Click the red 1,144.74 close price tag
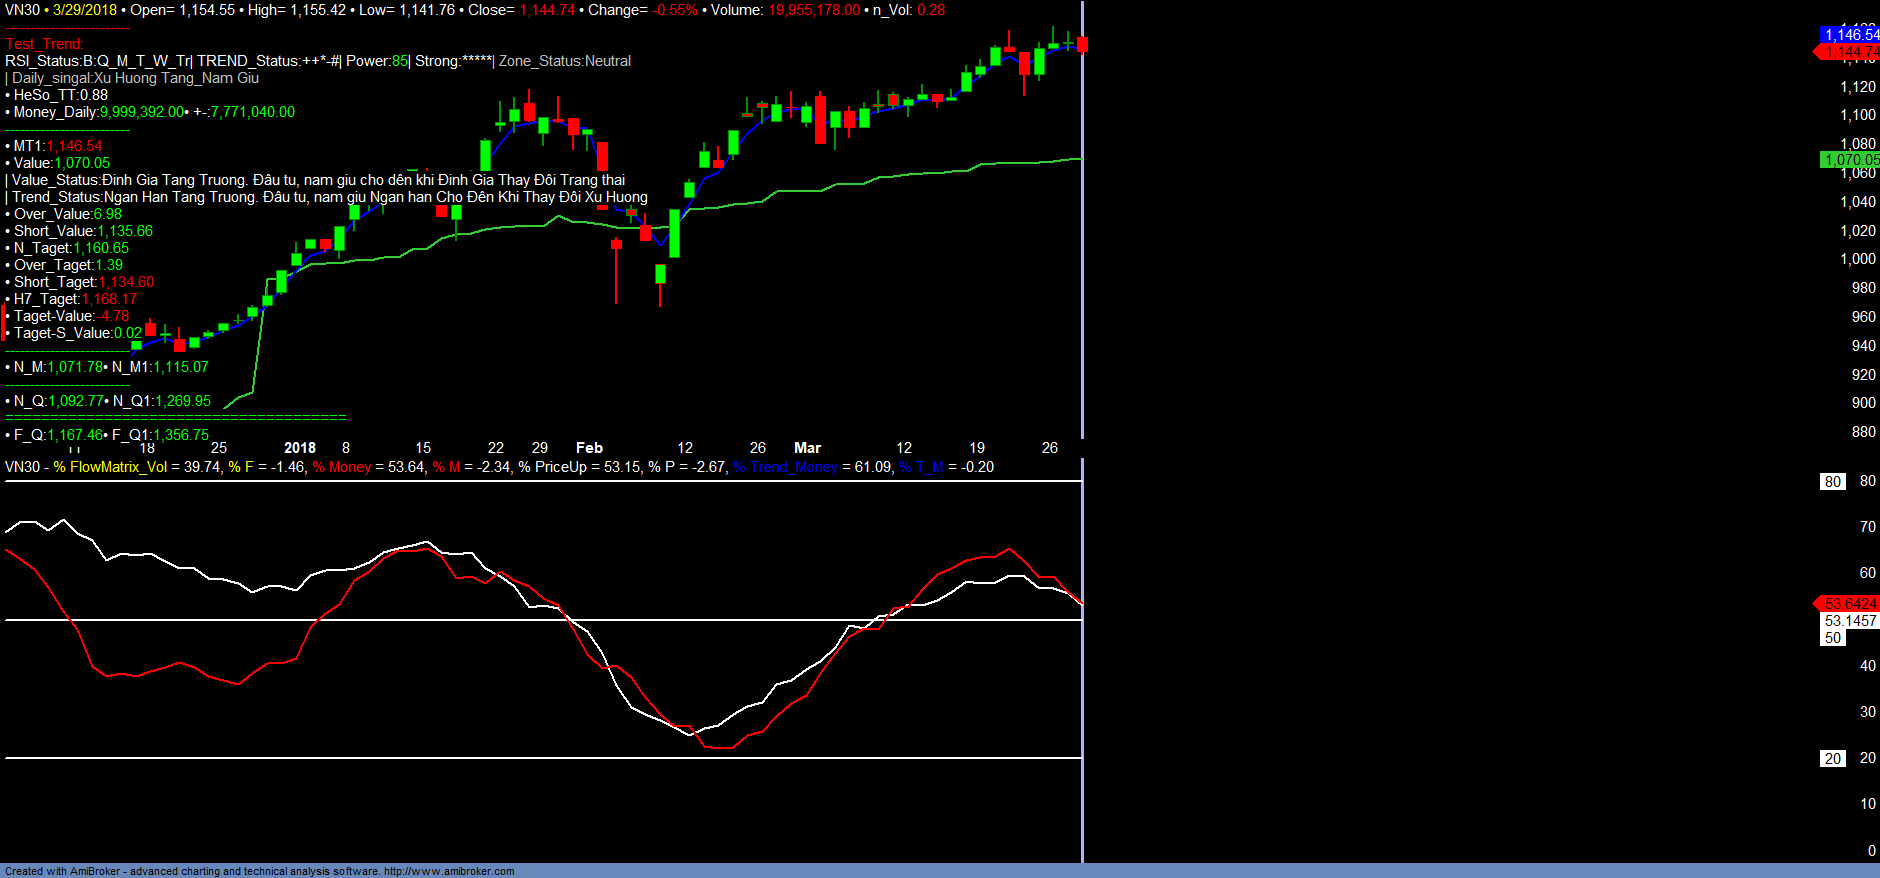 pos(1850,52)
